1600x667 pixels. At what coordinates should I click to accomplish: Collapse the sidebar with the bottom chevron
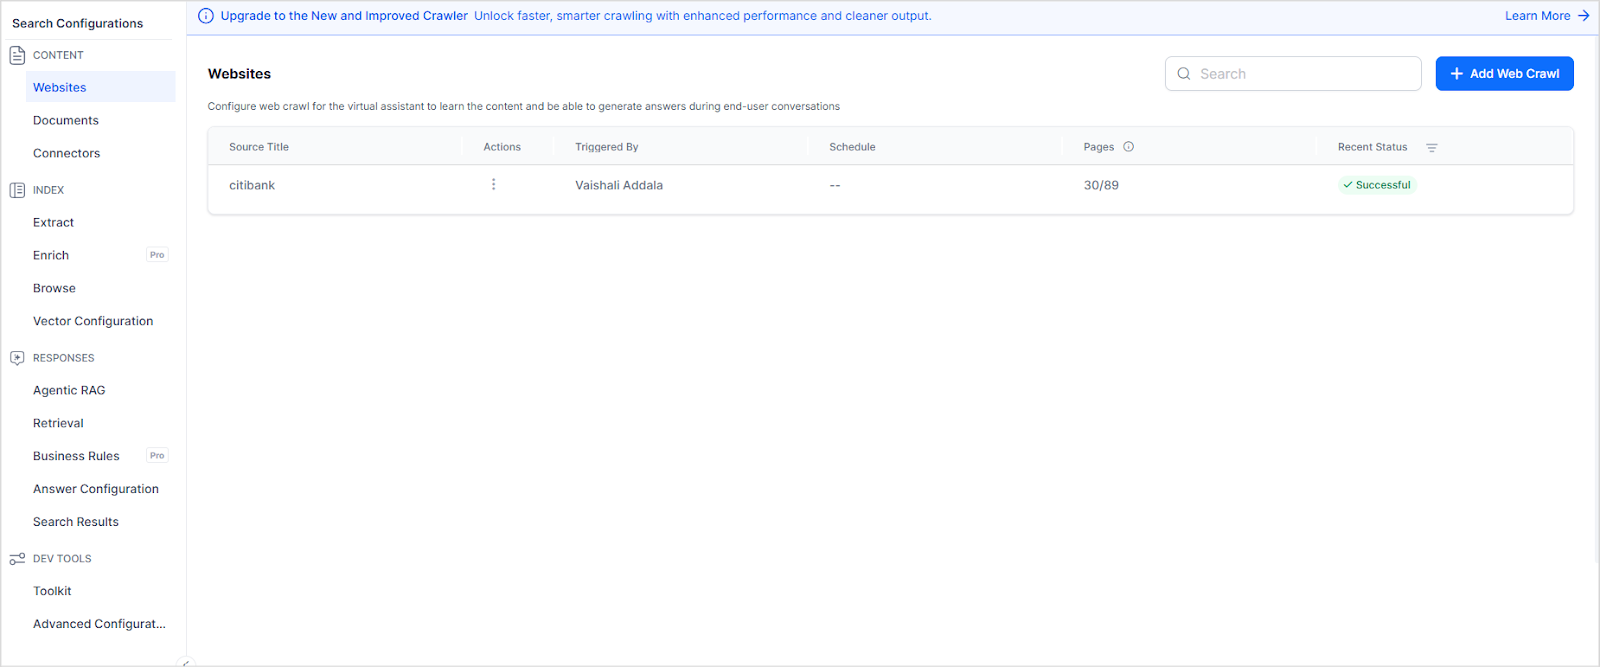click(x=184, y=662)
